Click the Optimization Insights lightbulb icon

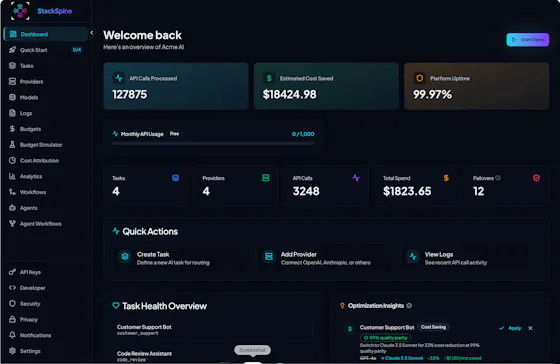pyautogui.click(x=342, y=306)
